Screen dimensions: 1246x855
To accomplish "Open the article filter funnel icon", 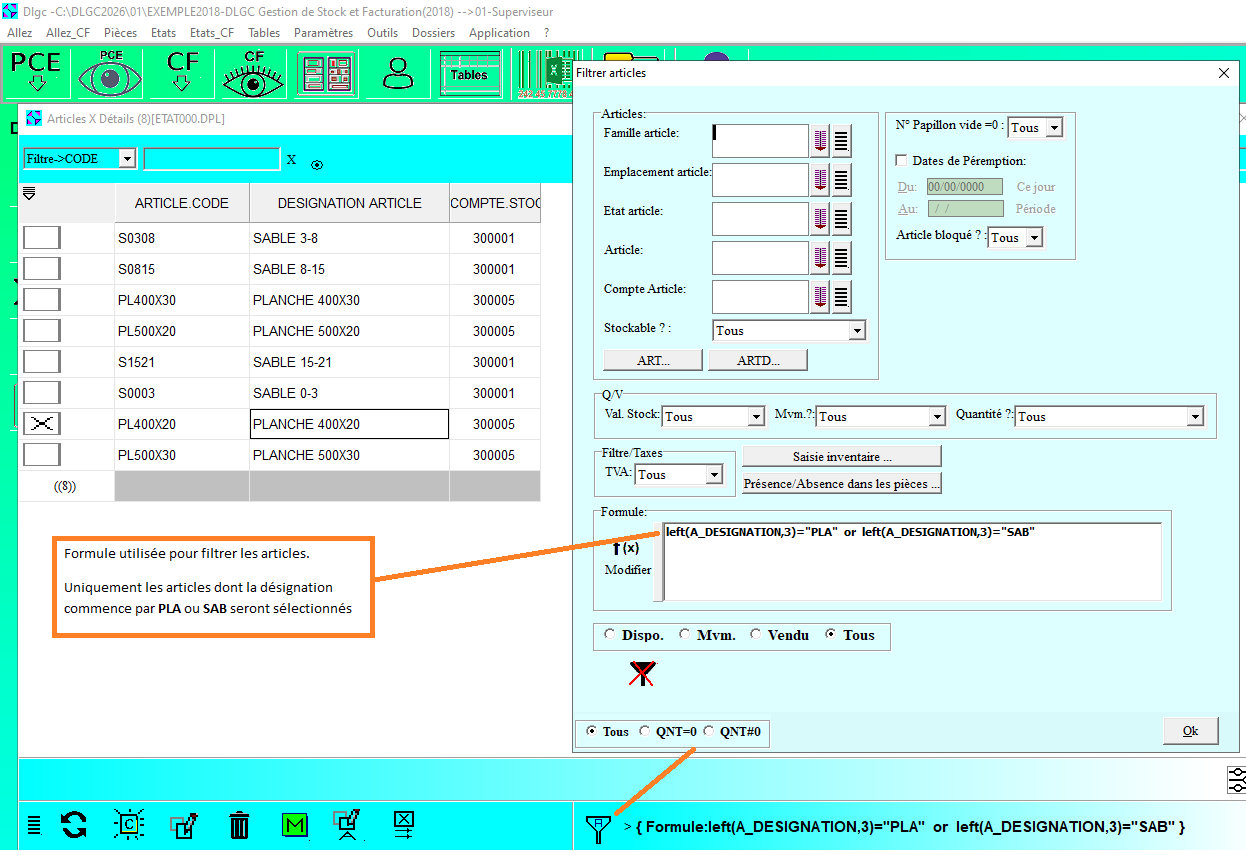I will (x=597, y=828).
